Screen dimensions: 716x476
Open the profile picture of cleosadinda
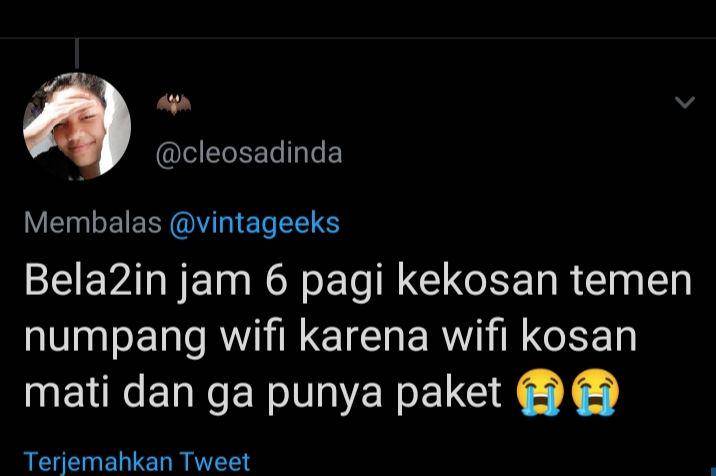click(x=77, y=126)
